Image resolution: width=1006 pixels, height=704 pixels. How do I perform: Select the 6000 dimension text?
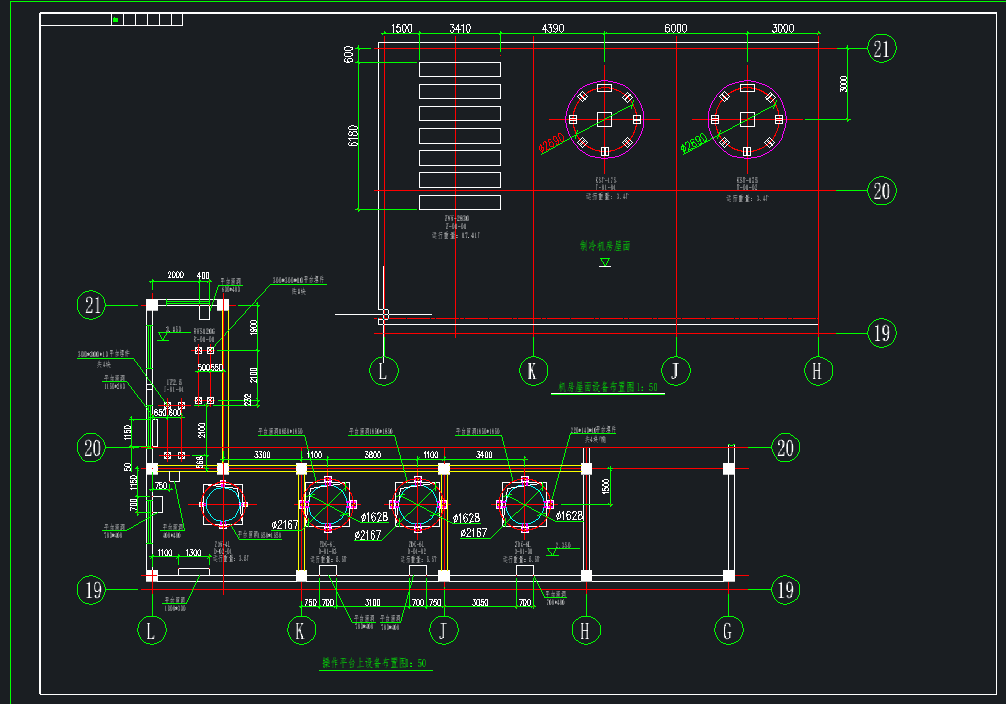pos(676,28)
